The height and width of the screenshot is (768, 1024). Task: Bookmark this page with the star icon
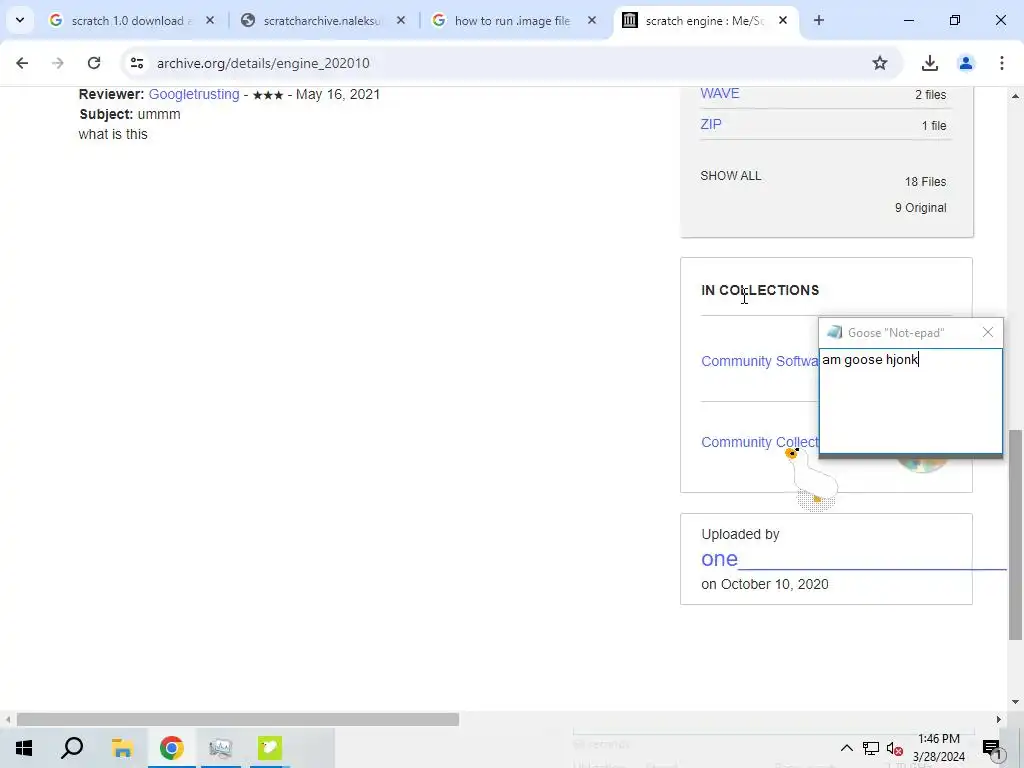click(880, 63)
